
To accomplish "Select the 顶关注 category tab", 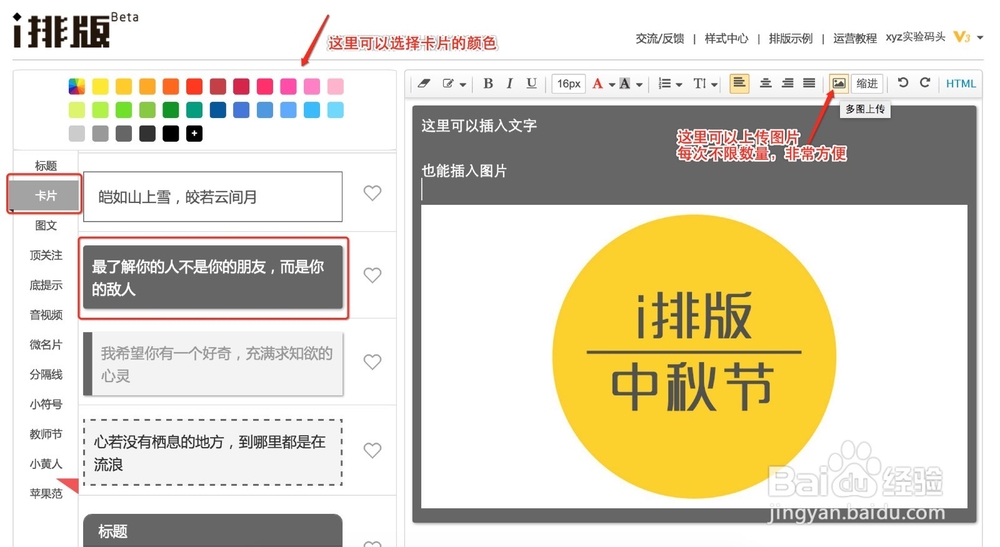I will 46,255.
